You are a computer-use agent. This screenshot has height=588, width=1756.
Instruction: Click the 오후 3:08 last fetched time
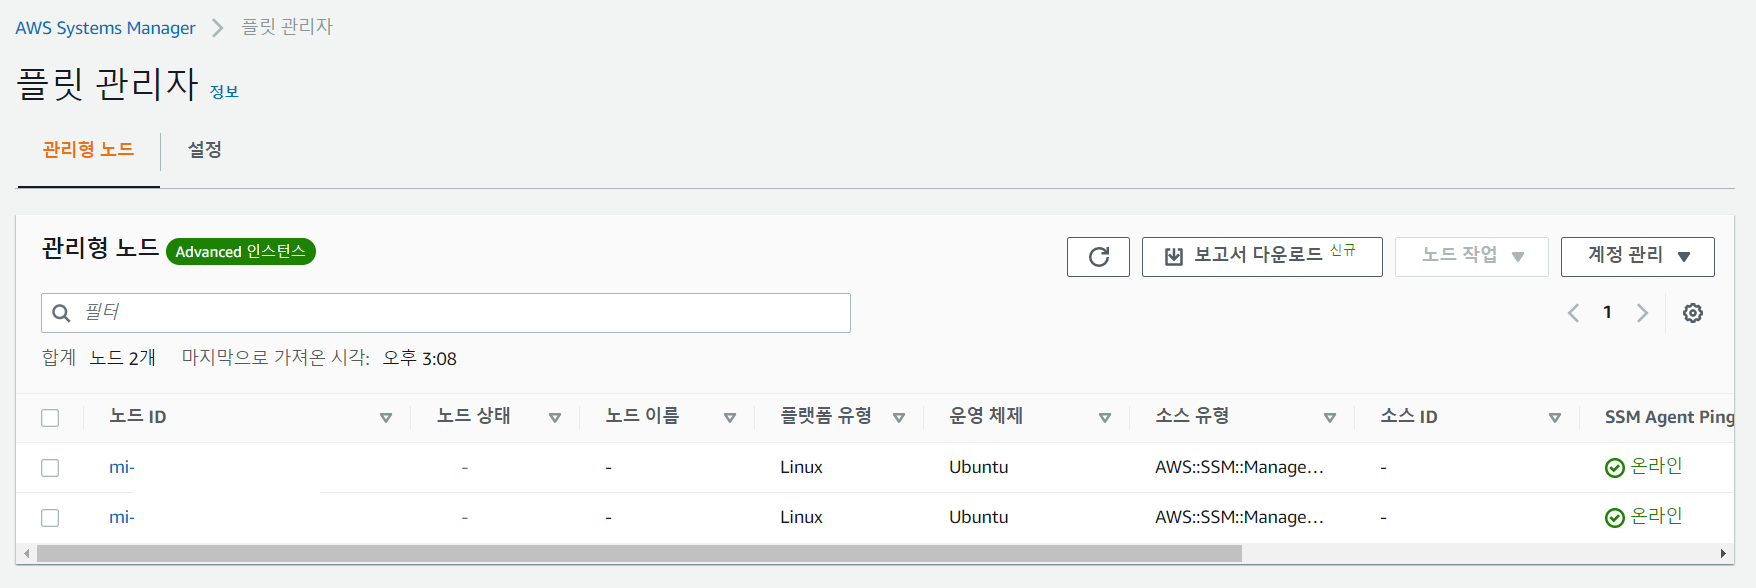coord(420,358)
